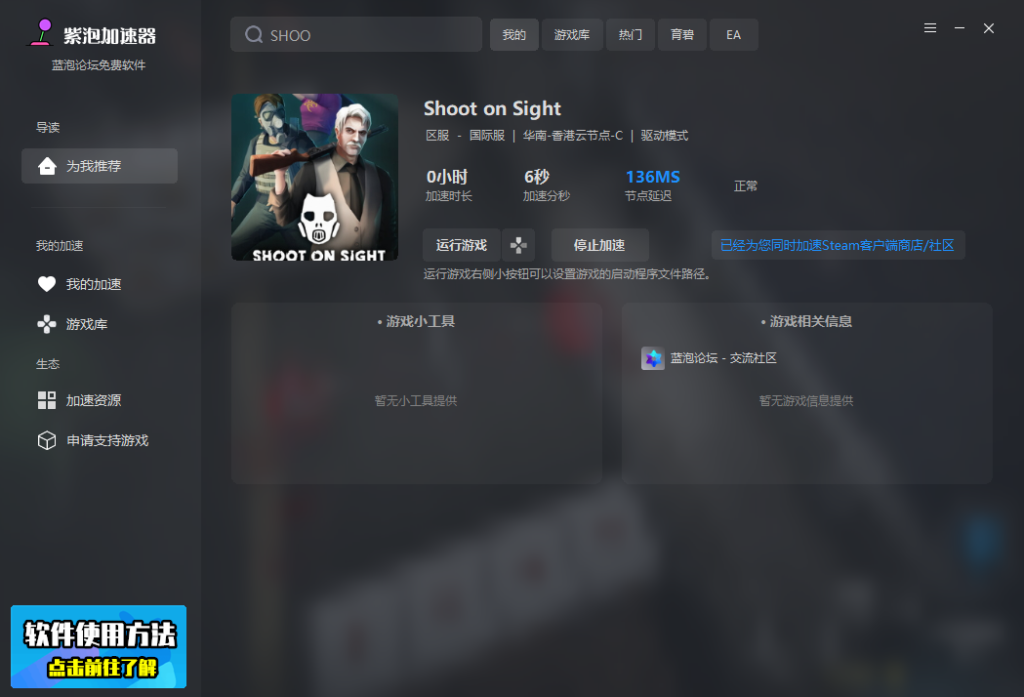This screenshot has height=697, width=1024.
Task: Click the 蓝泡论坛 forum icon
Action: pyautogui.click(x=652, y=358)
